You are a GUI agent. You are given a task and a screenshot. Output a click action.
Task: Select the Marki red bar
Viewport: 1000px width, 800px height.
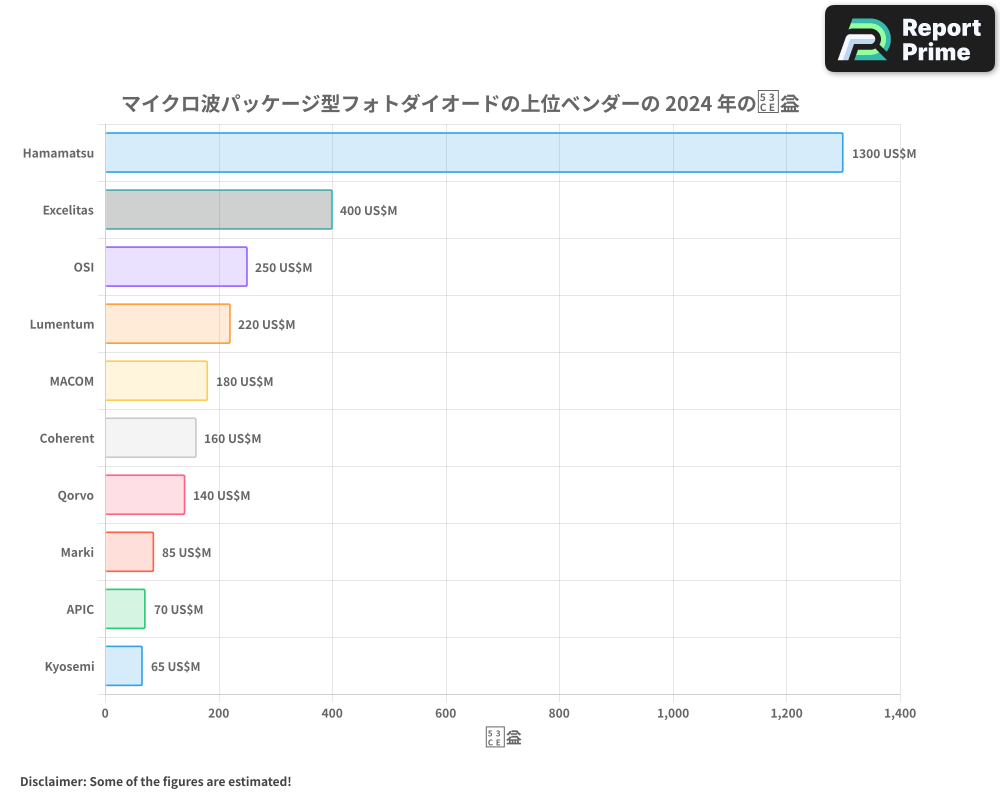coord(128,552)
